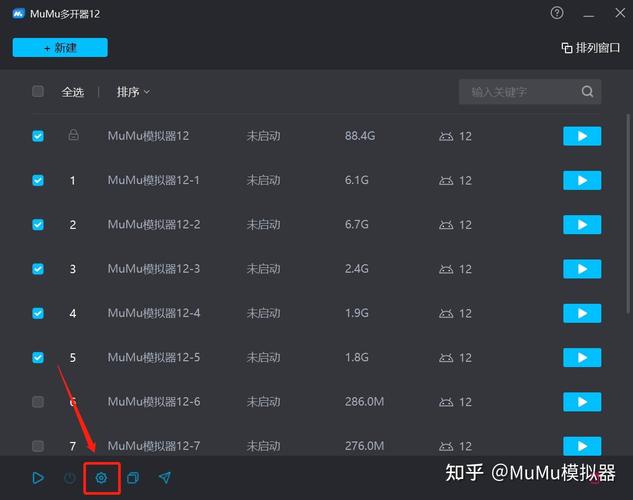633x500 pixels.
Task: Click the paper plane send icon
Action: point(165,478)
